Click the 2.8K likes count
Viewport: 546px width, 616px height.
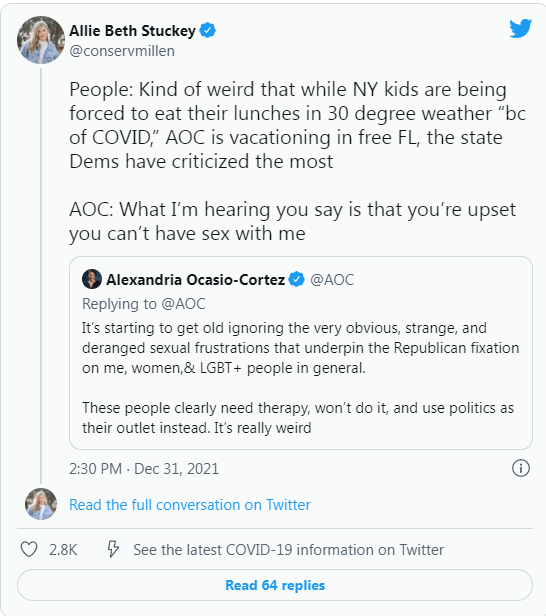coord(63,550)
